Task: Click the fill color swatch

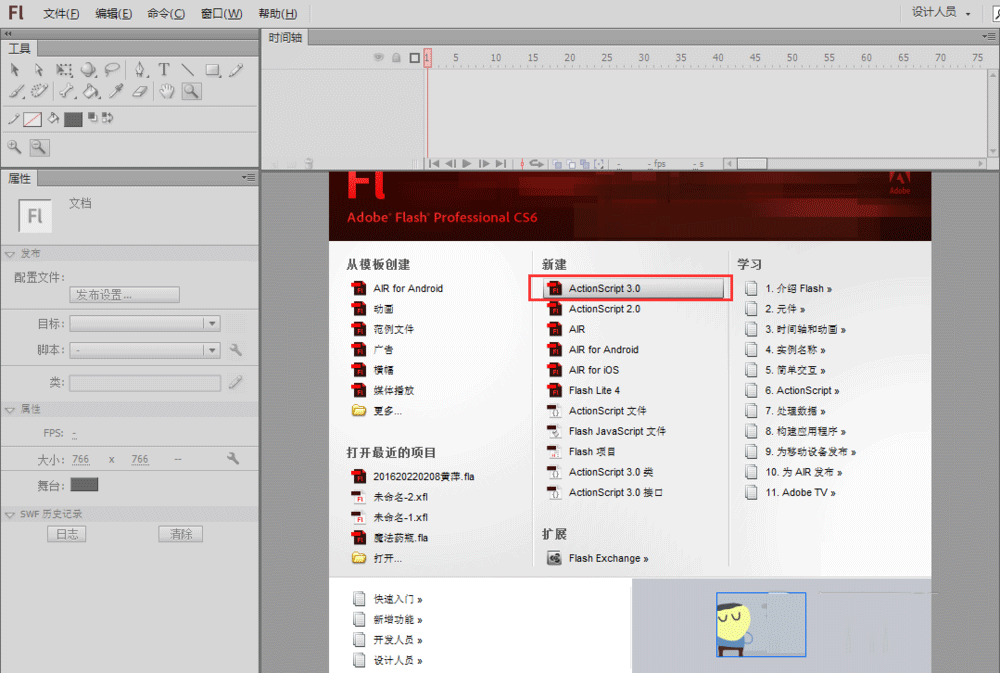Action: click(x=73, y=119)
